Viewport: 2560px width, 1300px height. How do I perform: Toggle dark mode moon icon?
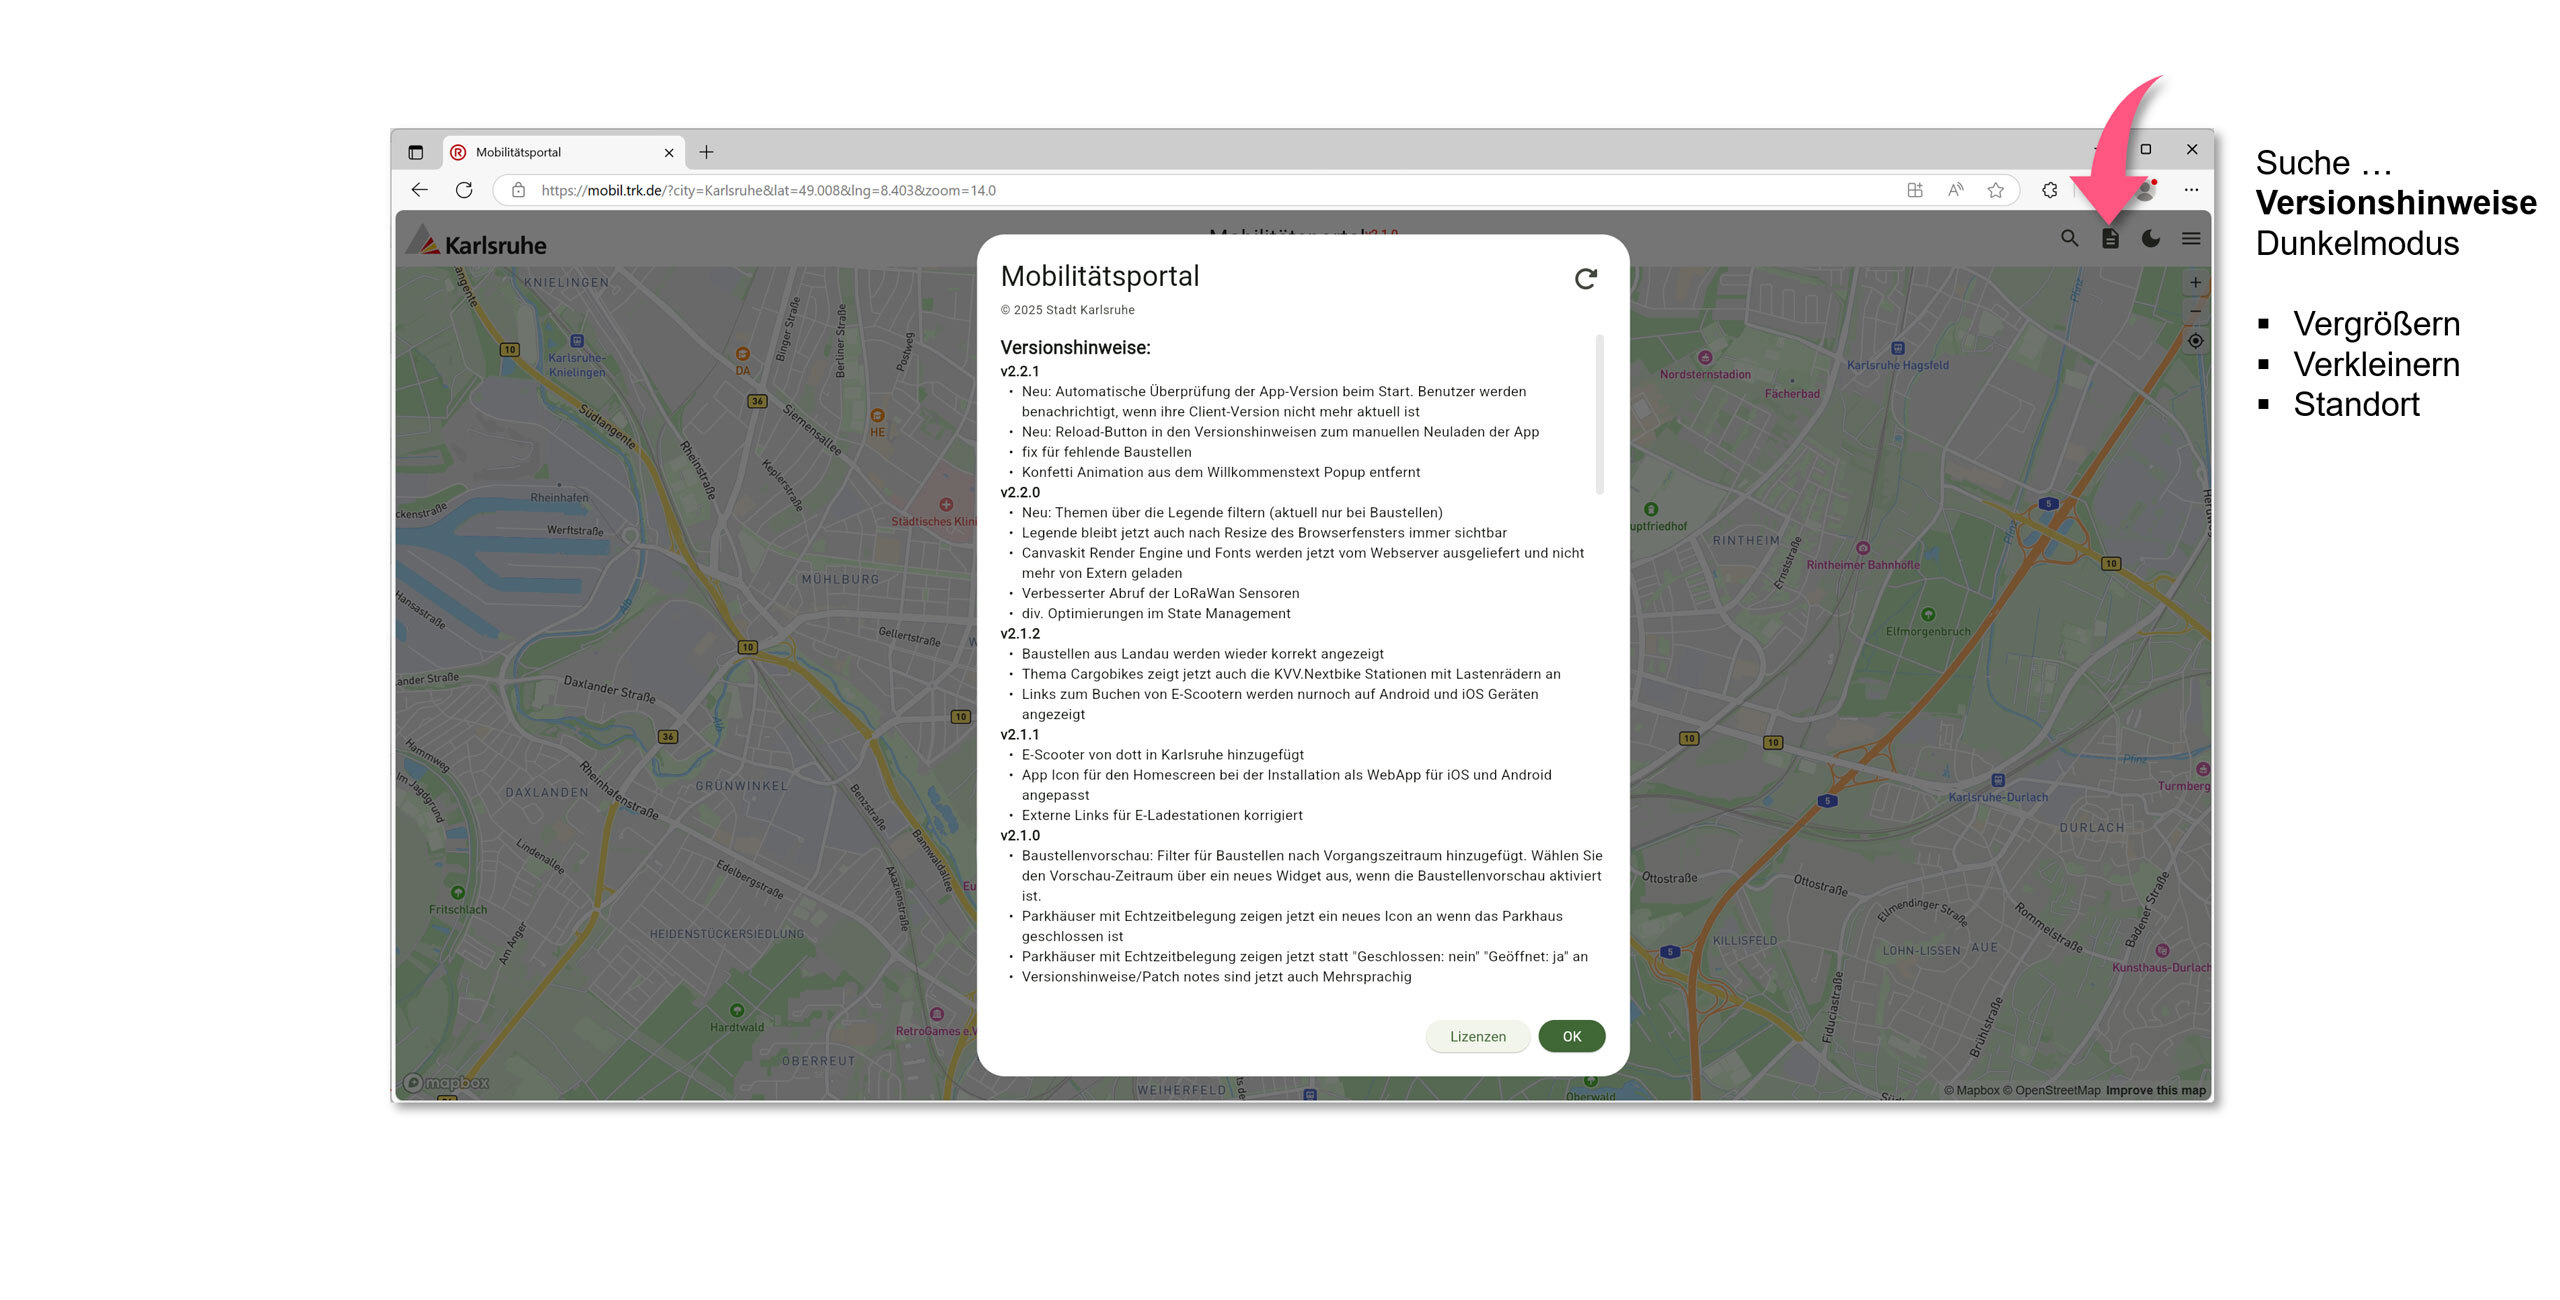pyautogui.click(x=2150, y=238)
